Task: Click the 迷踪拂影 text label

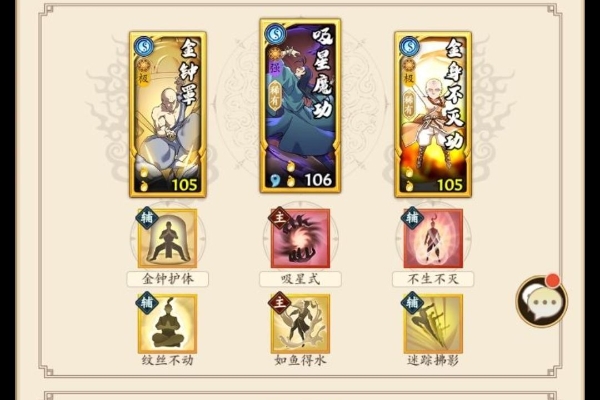Action: coord(433,361)
